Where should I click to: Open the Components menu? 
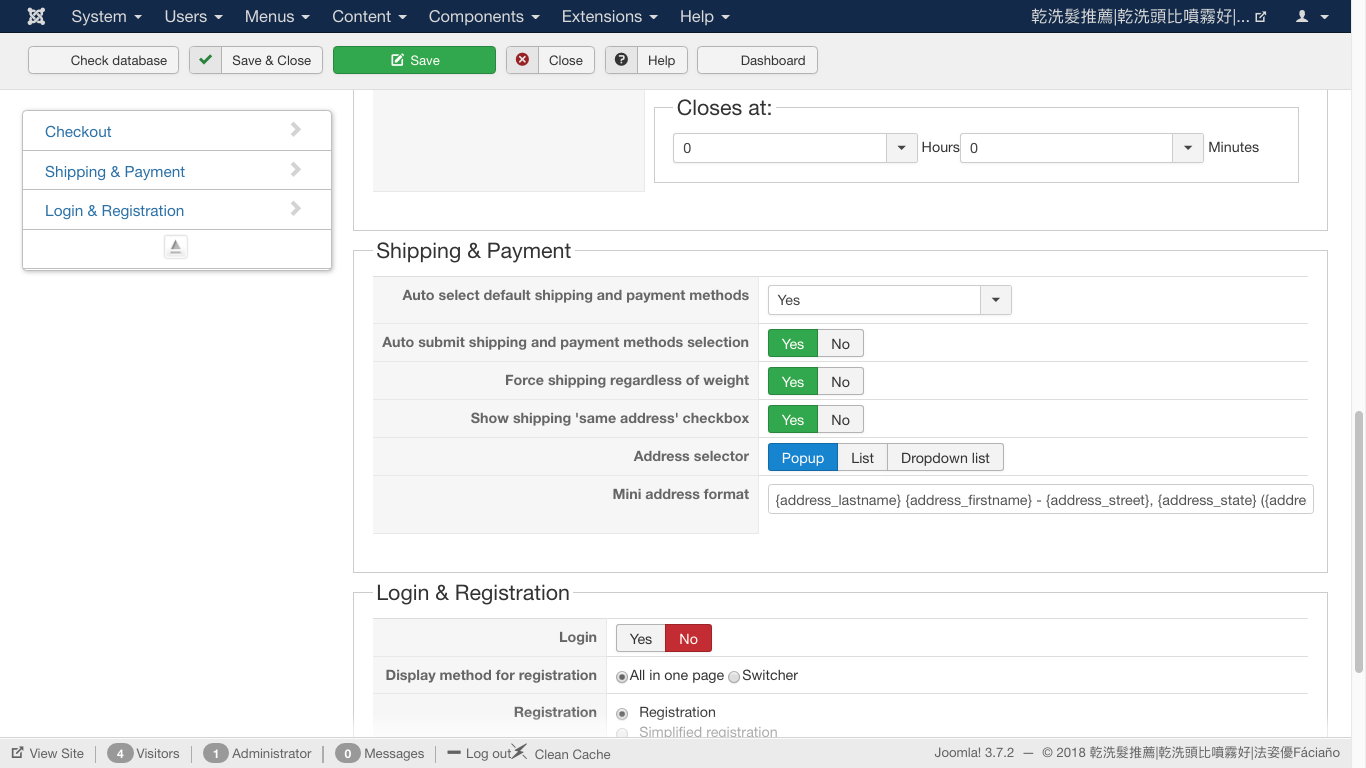483,17
